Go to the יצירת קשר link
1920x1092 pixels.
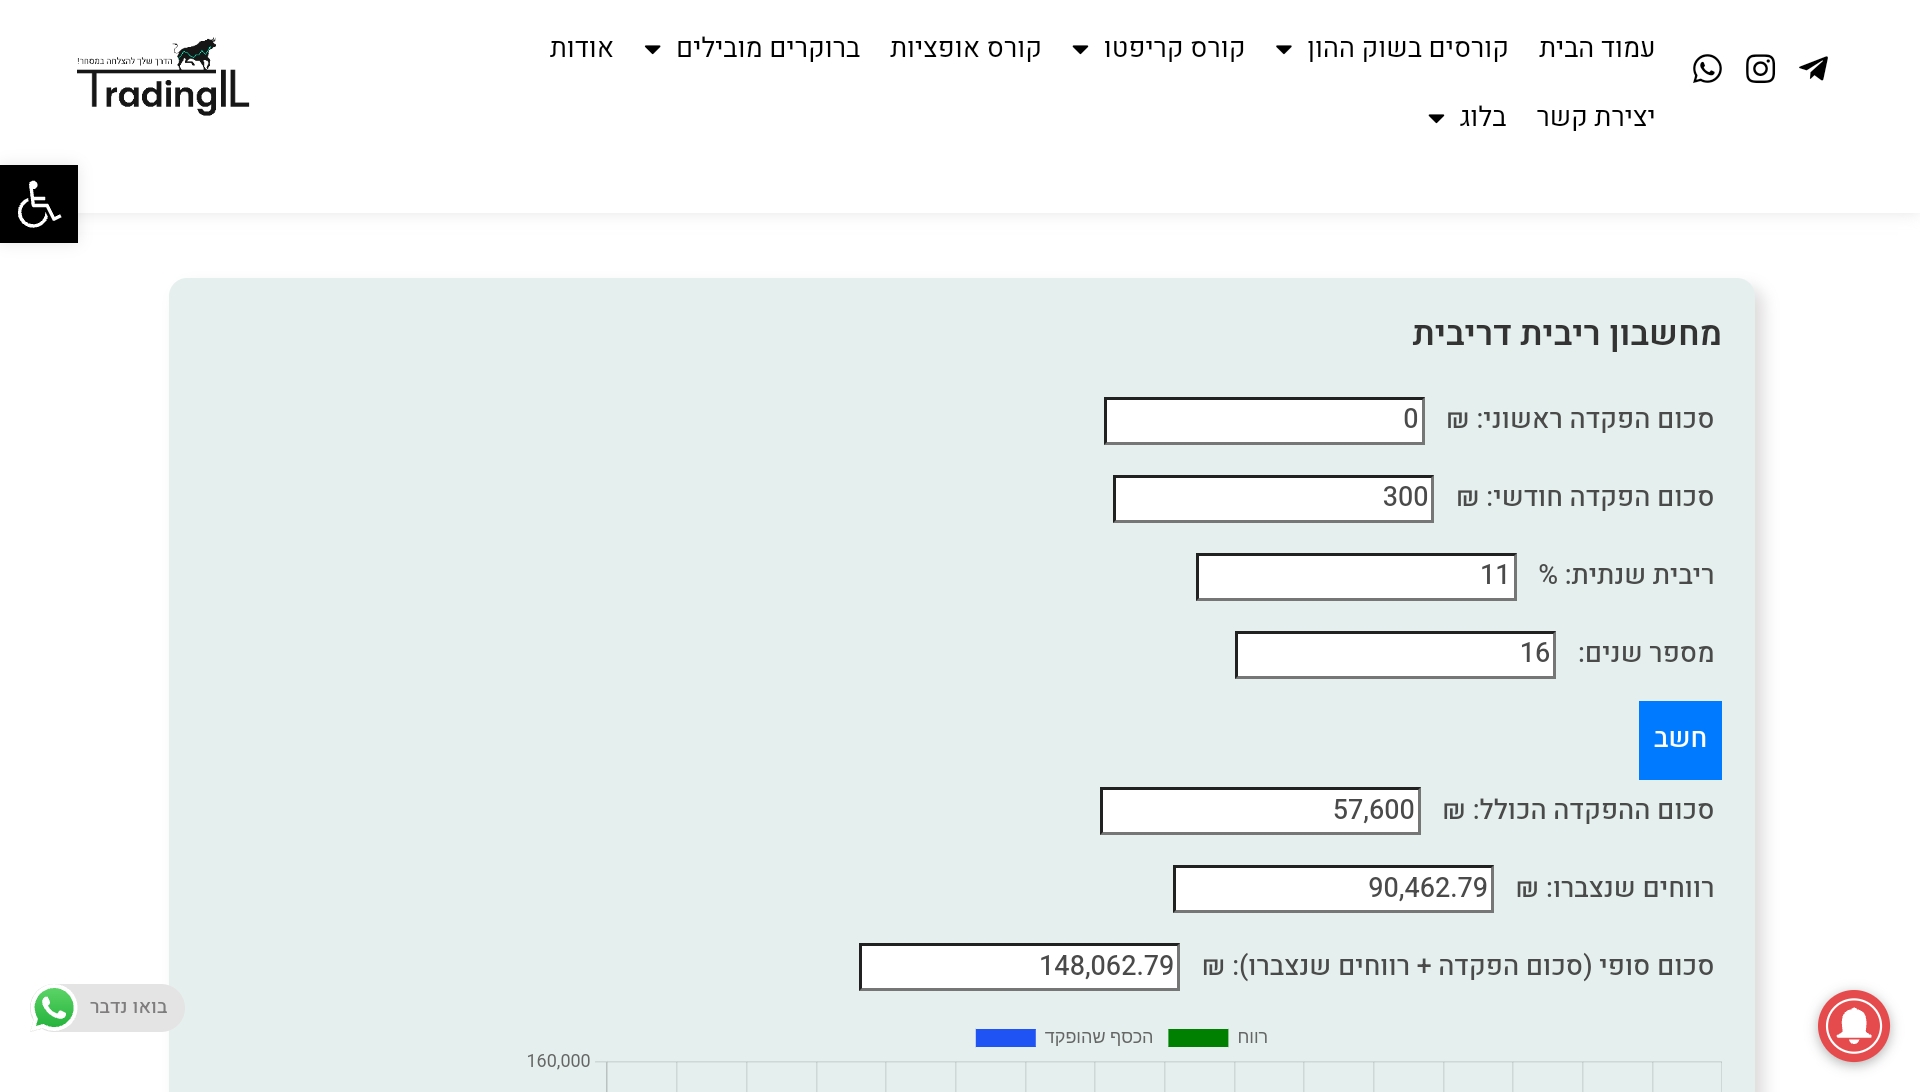pyautogui.click(x=1595, y=117)
